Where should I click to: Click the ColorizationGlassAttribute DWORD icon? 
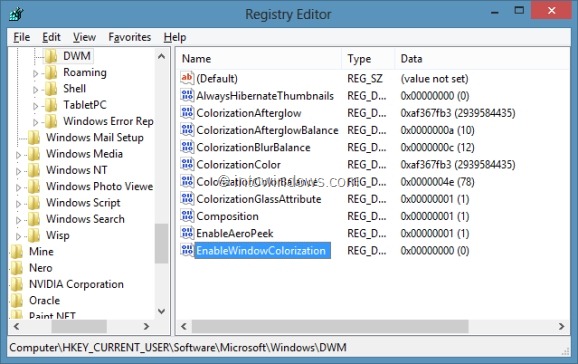(187, 198)
